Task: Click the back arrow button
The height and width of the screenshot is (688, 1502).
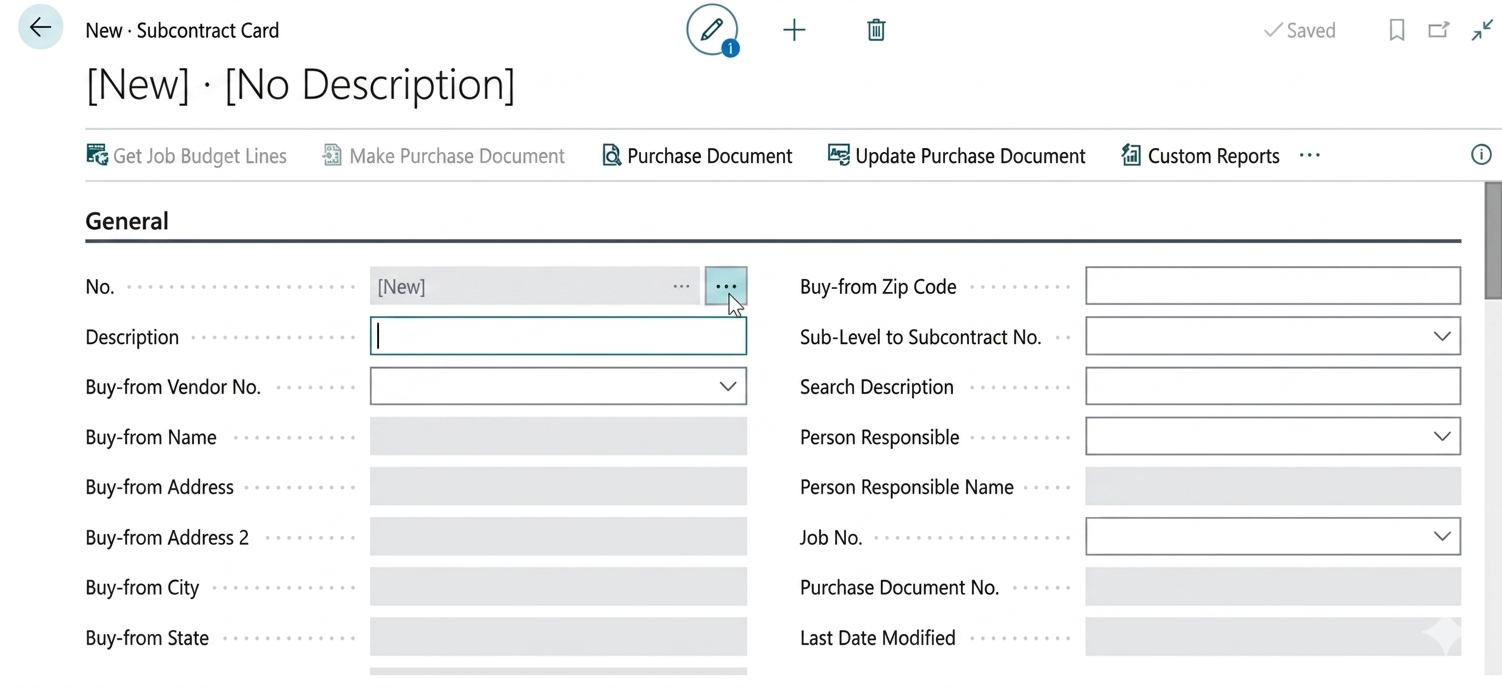Action: 40,28
